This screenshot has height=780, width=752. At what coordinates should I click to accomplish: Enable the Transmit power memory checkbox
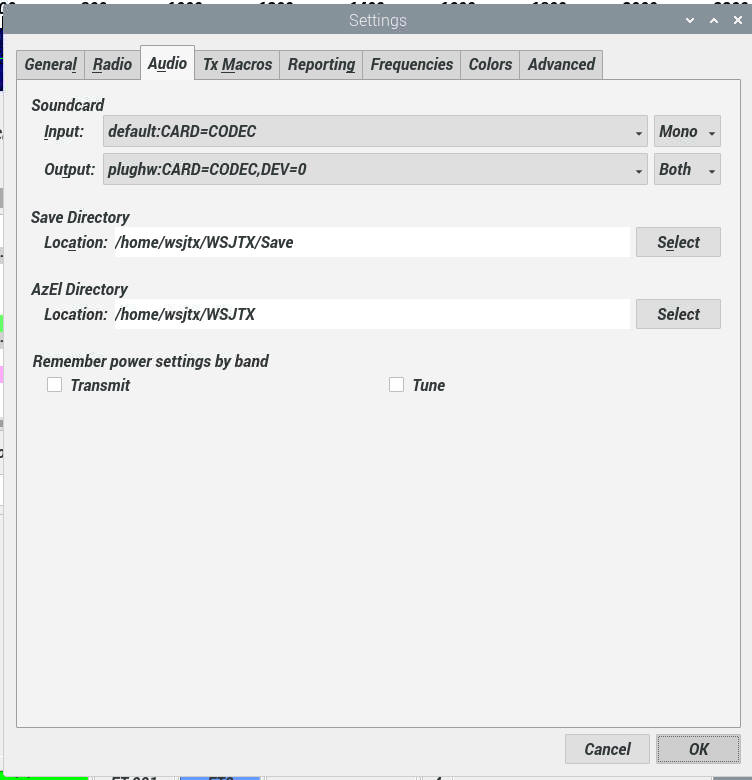(55, 385)
